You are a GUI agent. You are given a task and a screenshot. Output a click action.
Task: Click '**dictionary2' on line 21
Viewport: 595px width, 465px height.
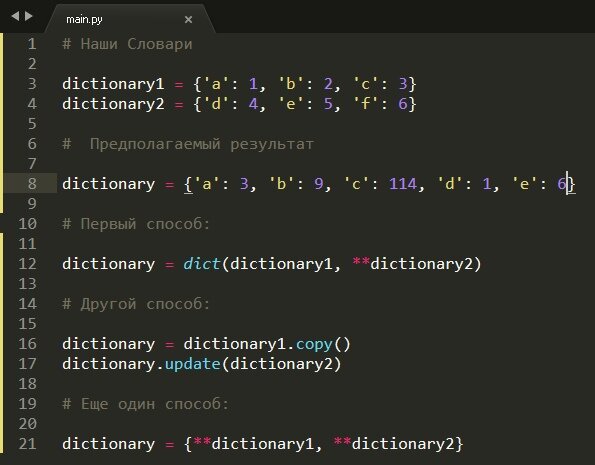[394, 444]
